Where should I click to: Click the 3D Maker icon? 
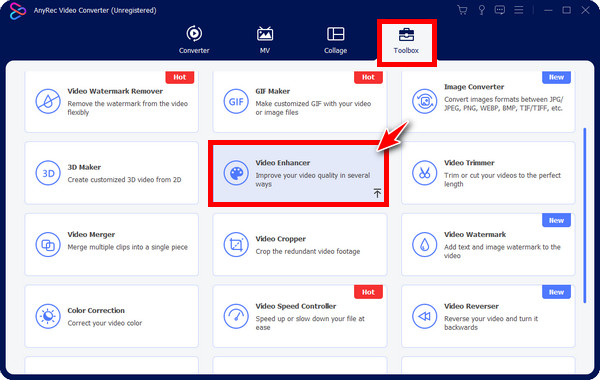(48, 173)
